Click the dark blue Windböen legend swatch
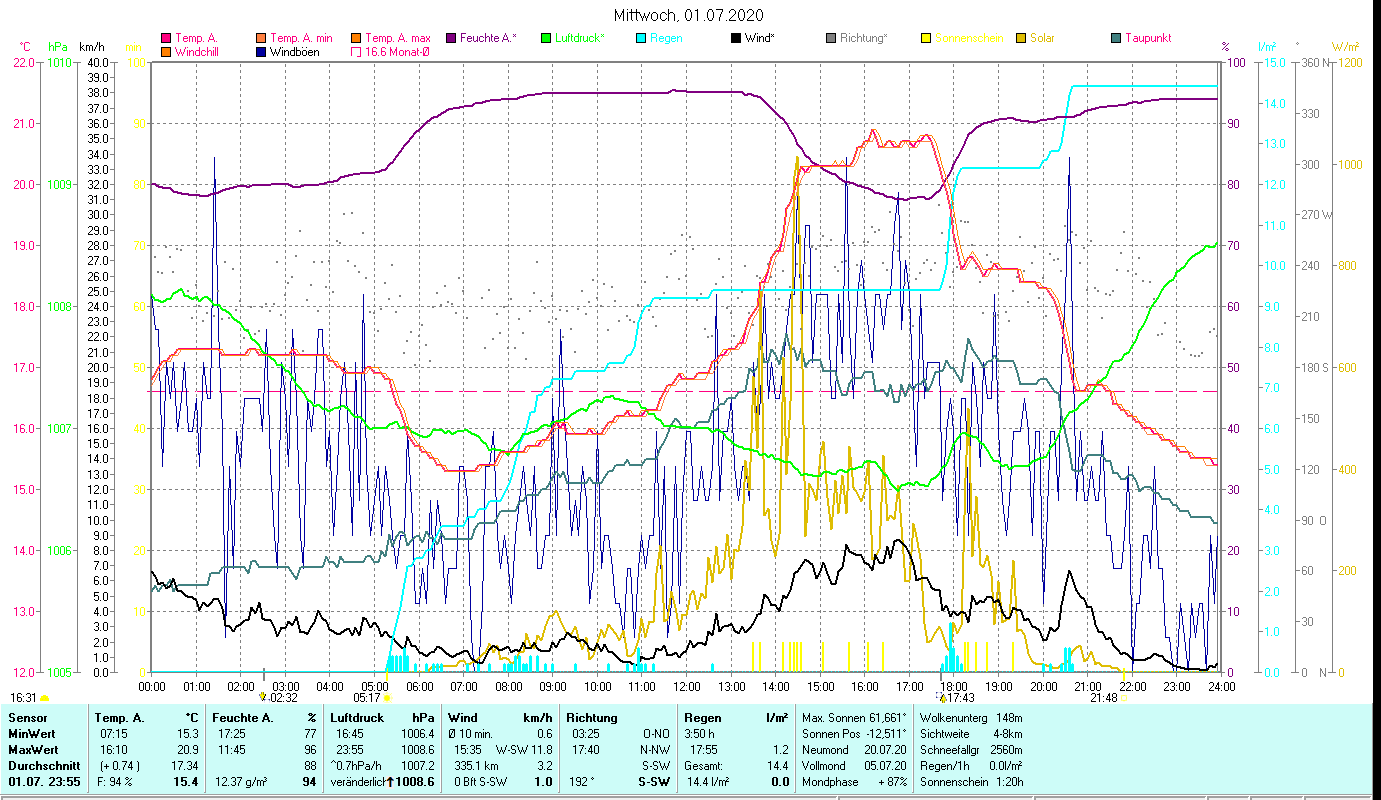This screenshot has width=1381, height=800. tap(261, 52)
